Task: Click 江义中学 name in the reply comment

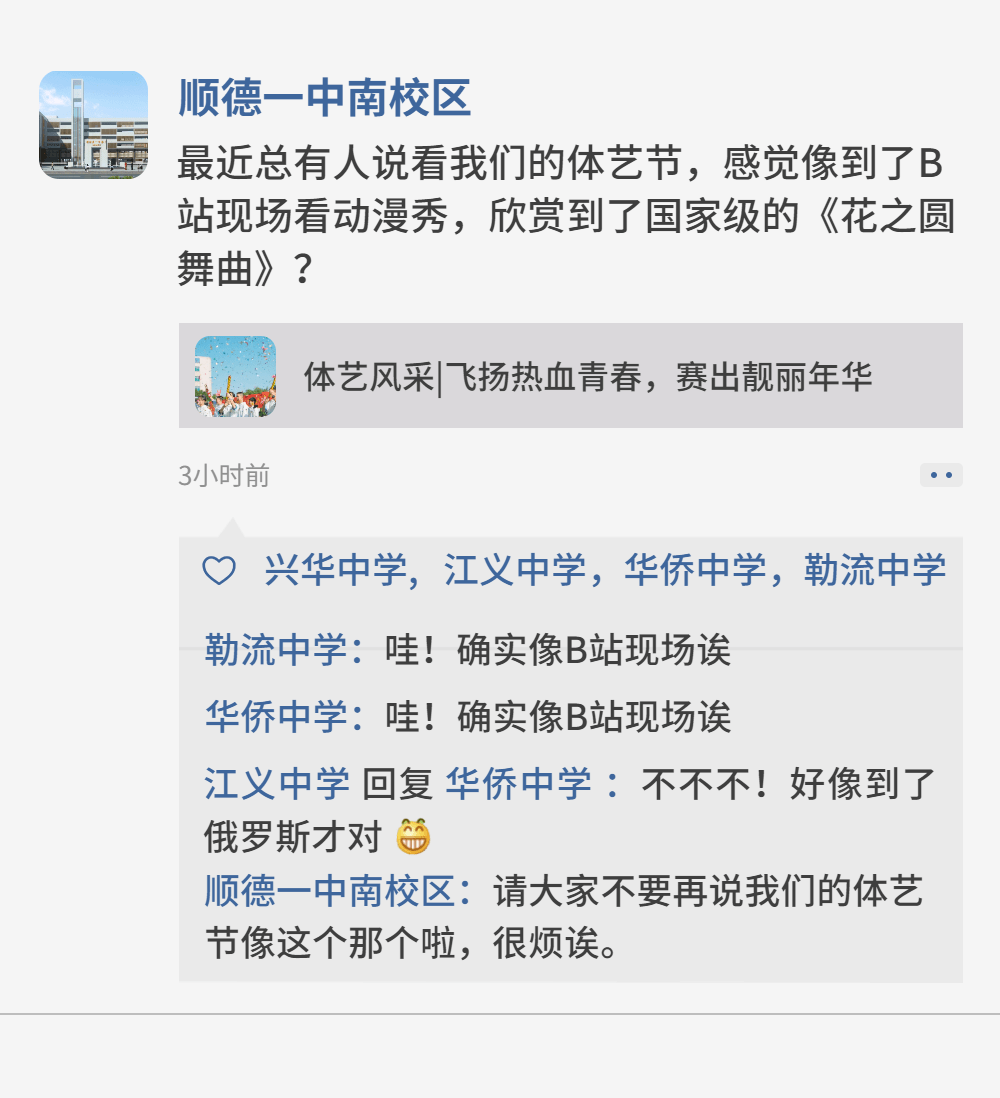Action: 277,783
